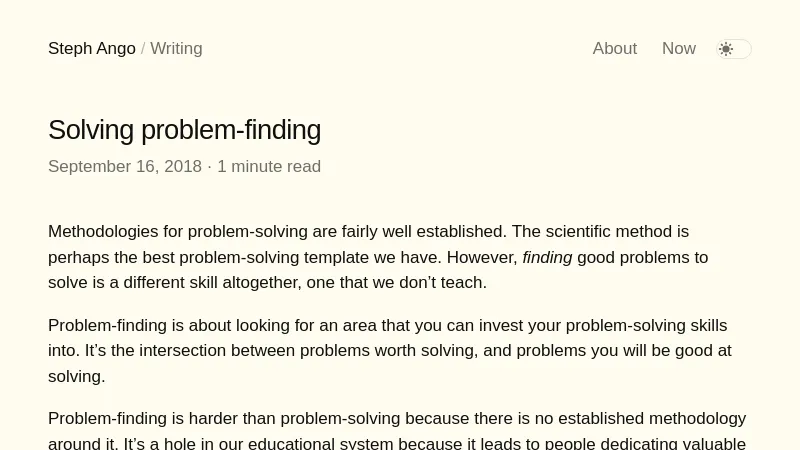Click the "Solving problem-finding" article title
This screenshot has width=800, height=450.
pos(184,130)
